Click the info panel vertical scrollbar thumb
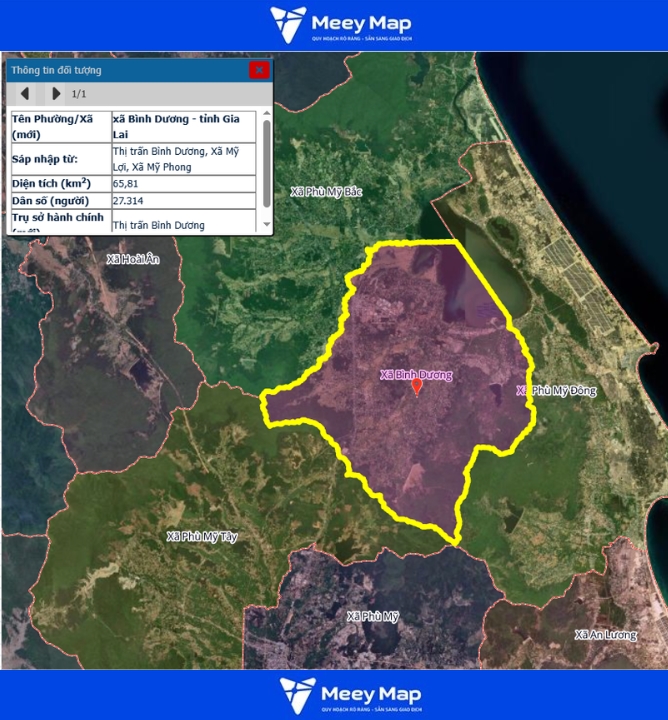 point(266,160)
